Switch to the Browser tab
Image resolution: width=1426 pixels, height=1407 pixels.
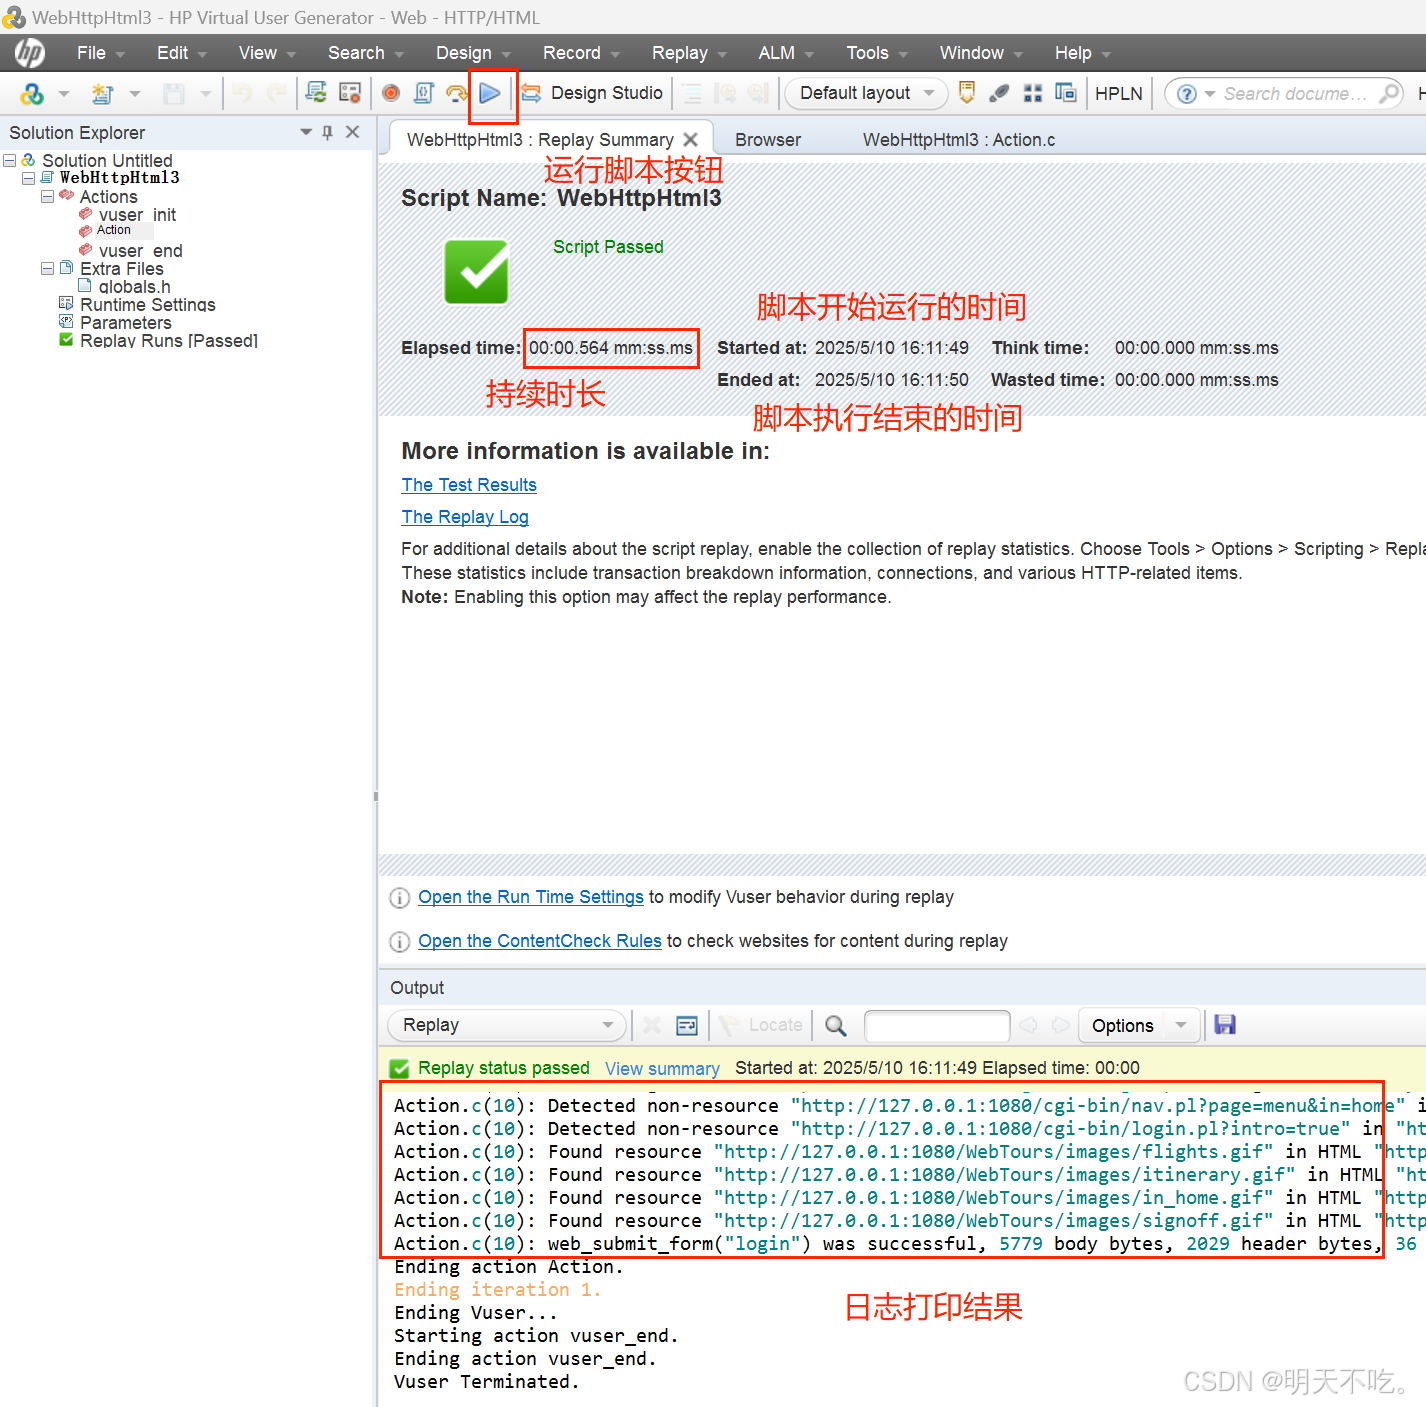tap(768, 140)
